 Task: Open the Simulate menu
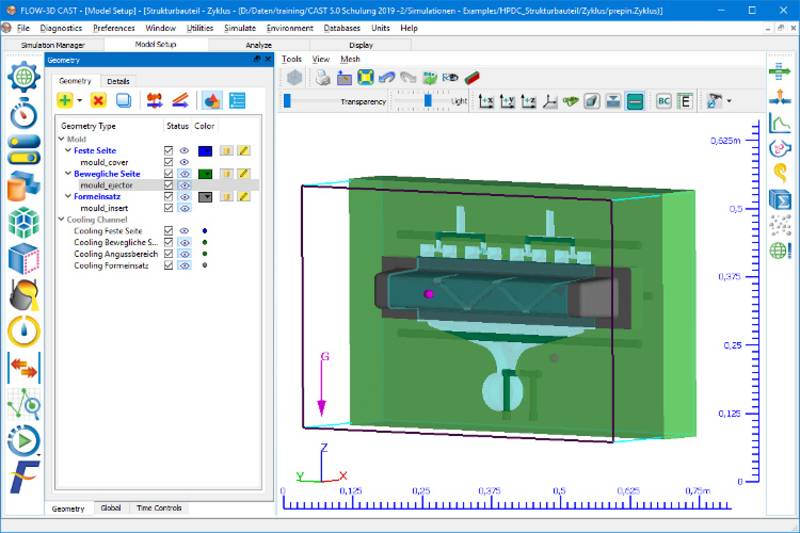point(239,28)
